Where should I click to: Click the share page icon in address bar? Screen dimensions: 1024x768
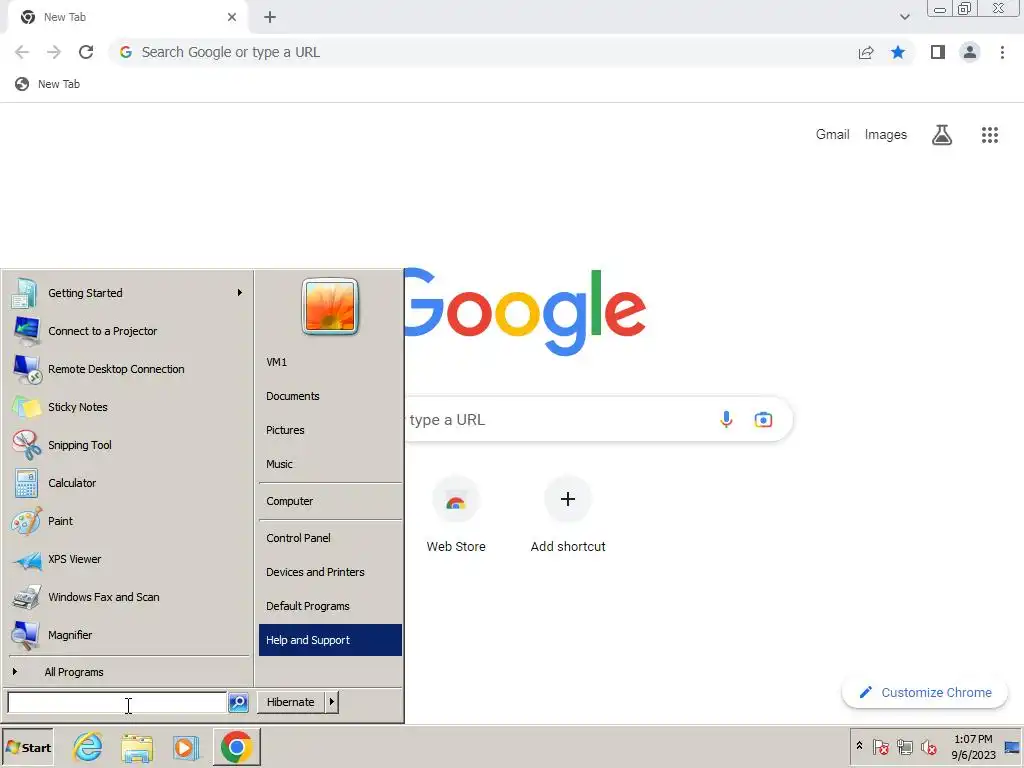(866, 52)
